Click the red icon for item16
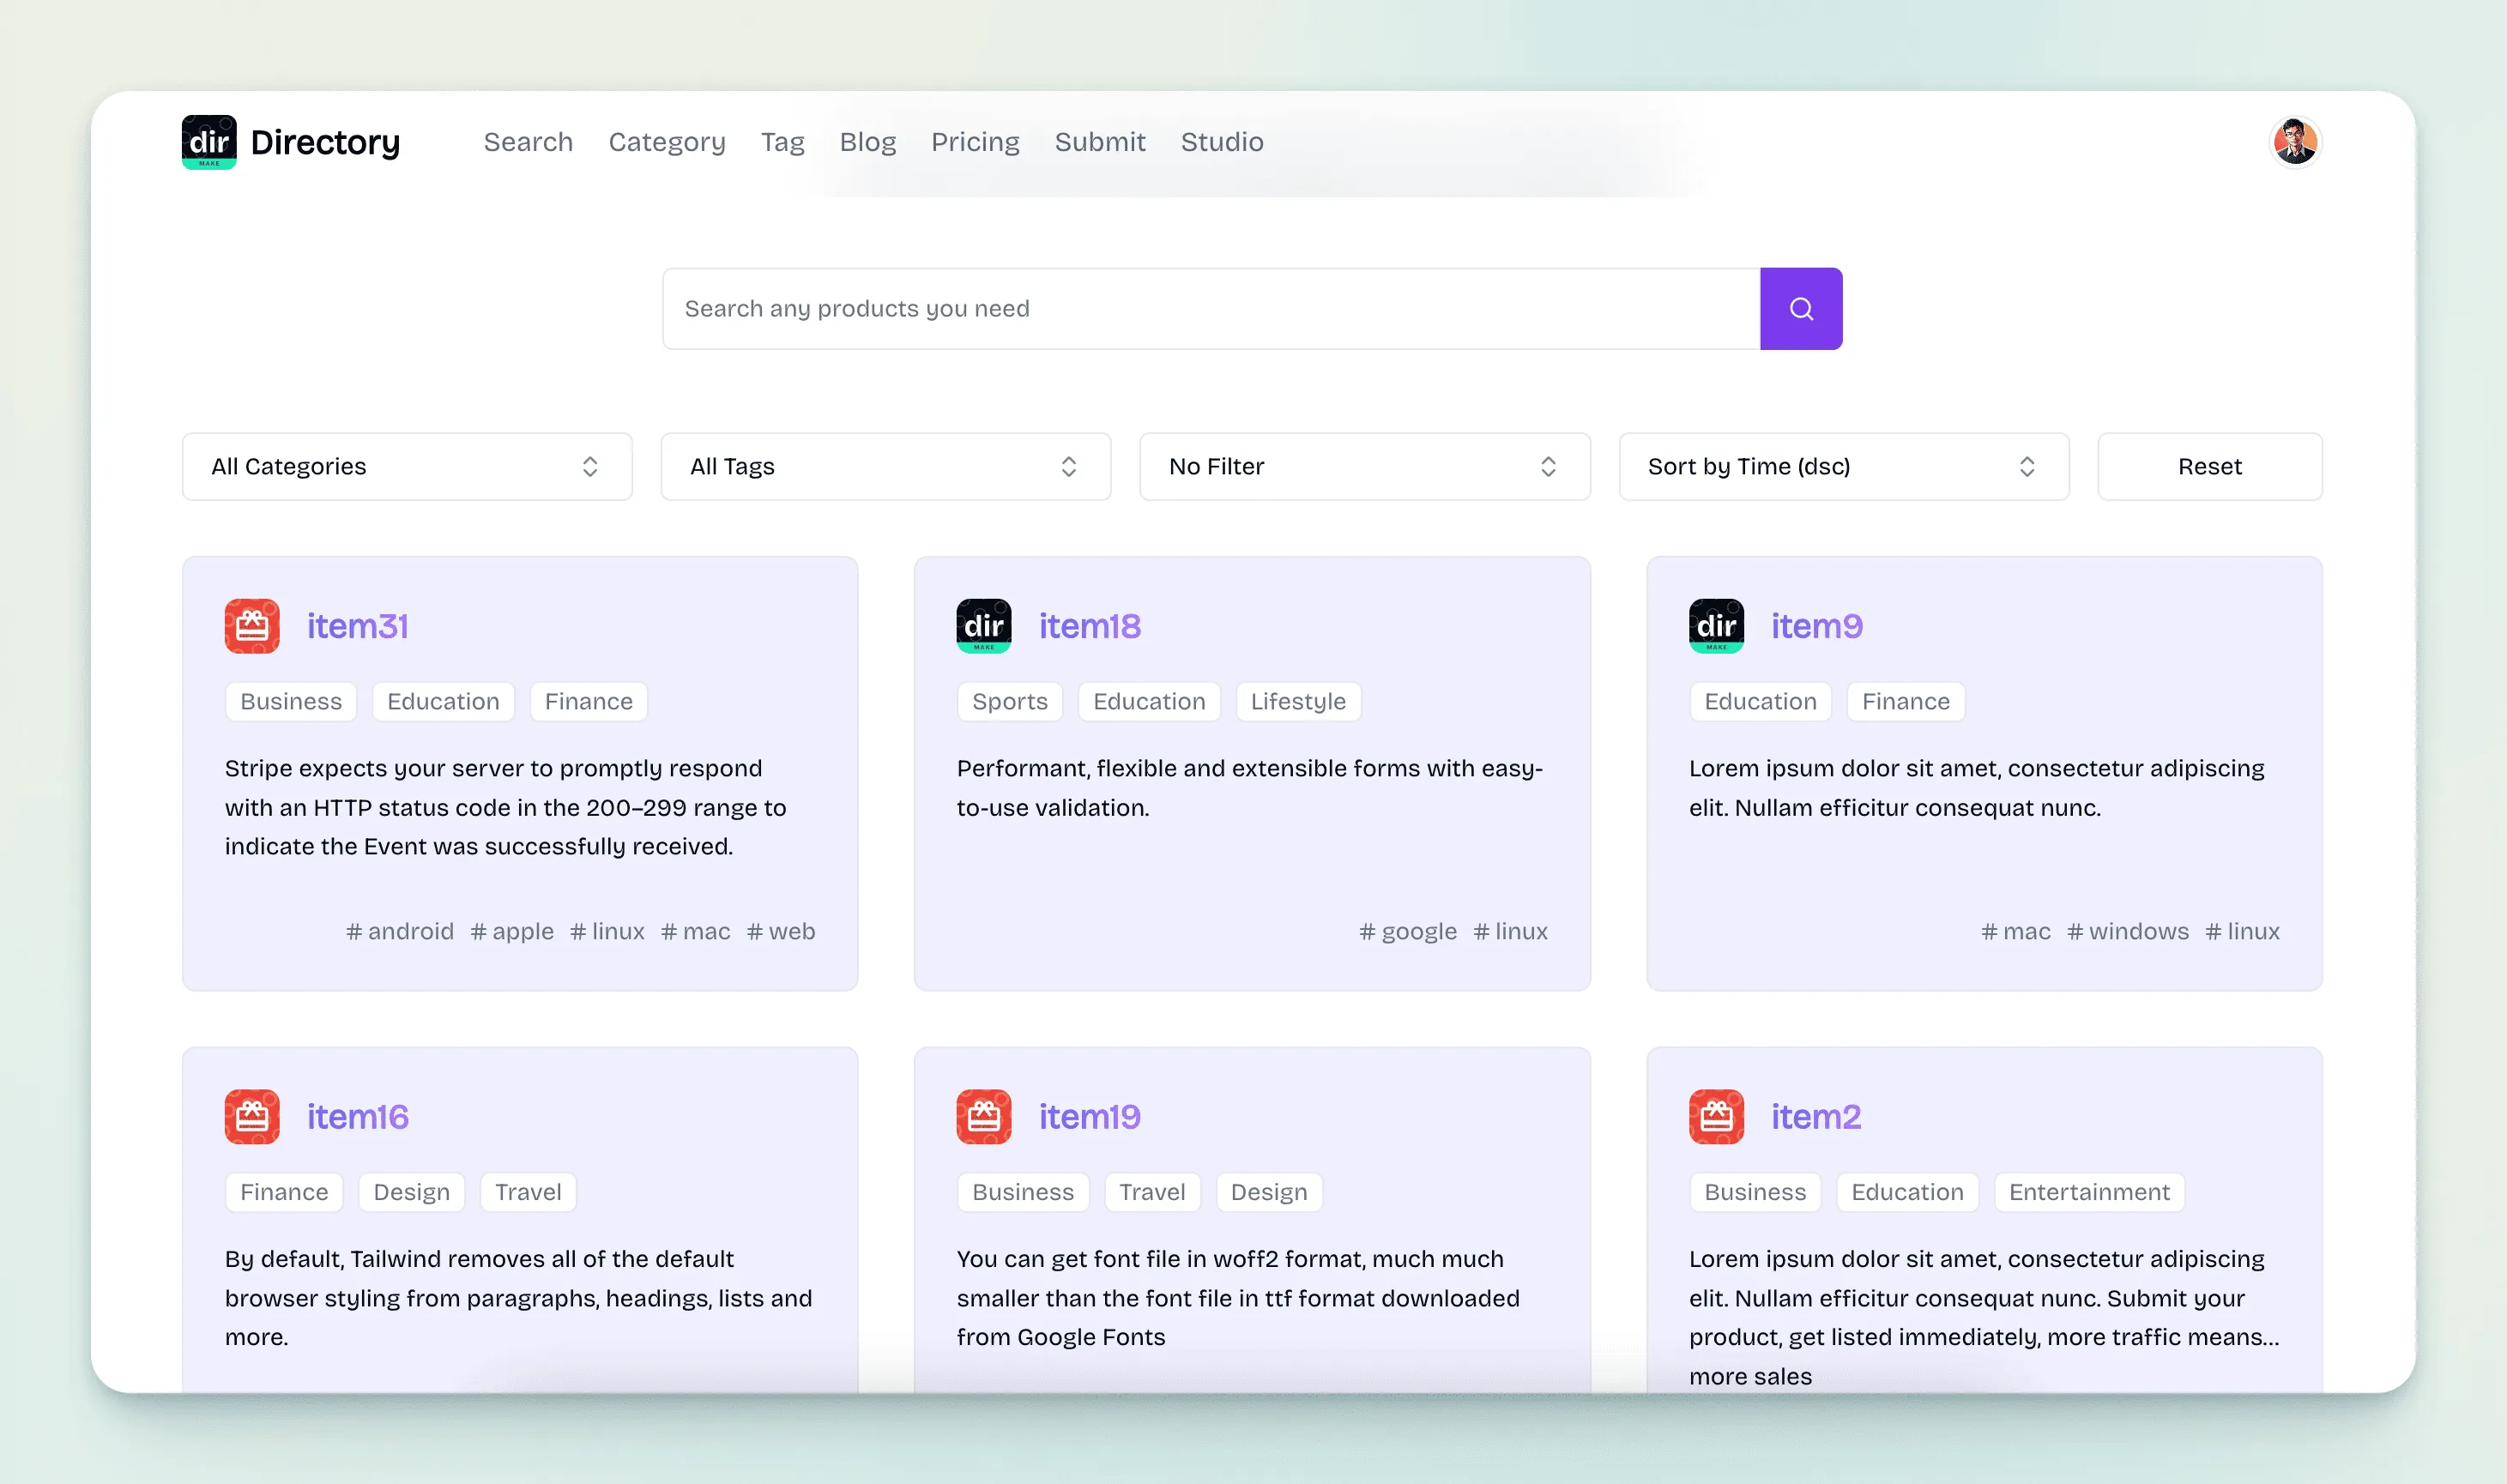 (x=252, y=1116)
